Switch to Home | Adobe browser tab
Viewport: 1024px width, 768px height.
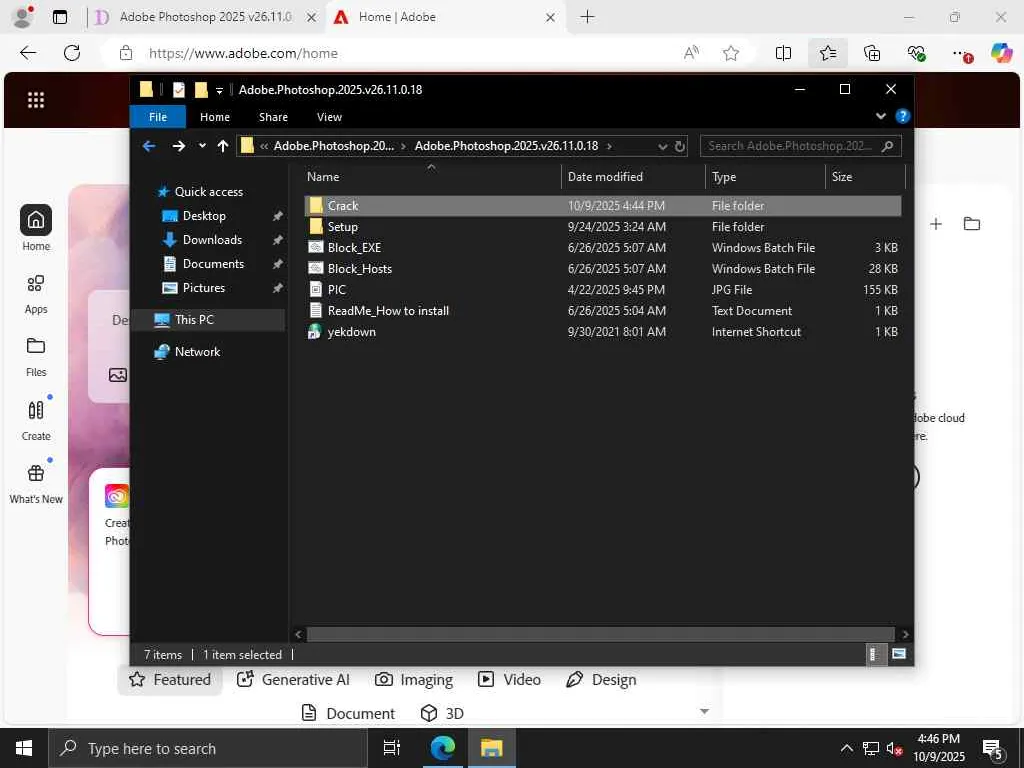[444, 17]
